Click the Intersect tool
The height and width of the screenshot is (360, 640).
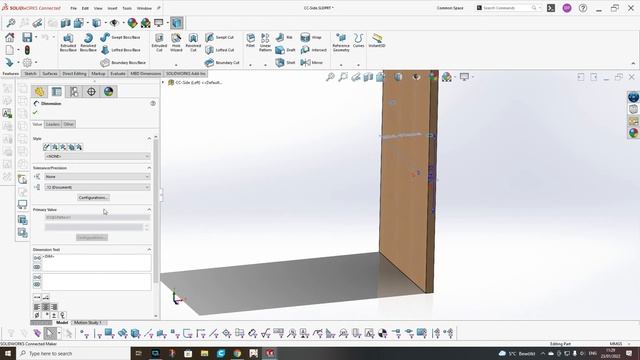point(313,50)
